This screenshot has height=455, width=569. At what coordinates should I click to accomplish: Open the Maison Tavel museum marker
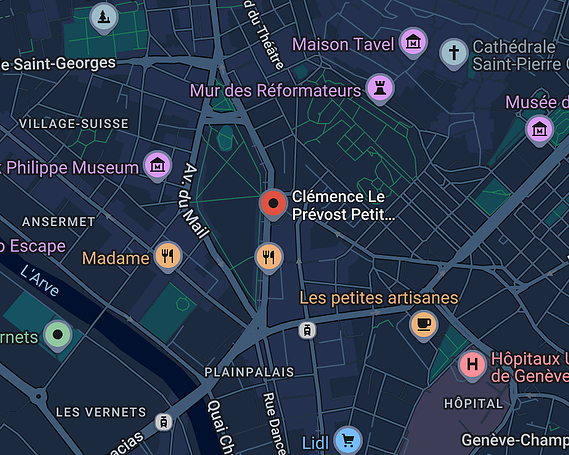tap(413, 43)
